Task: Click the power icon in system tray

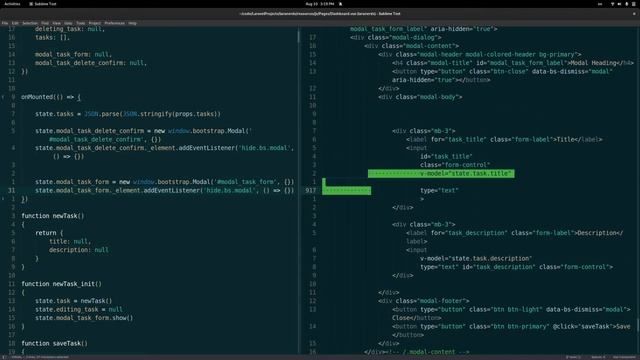Action: click(x=634, y=4)
